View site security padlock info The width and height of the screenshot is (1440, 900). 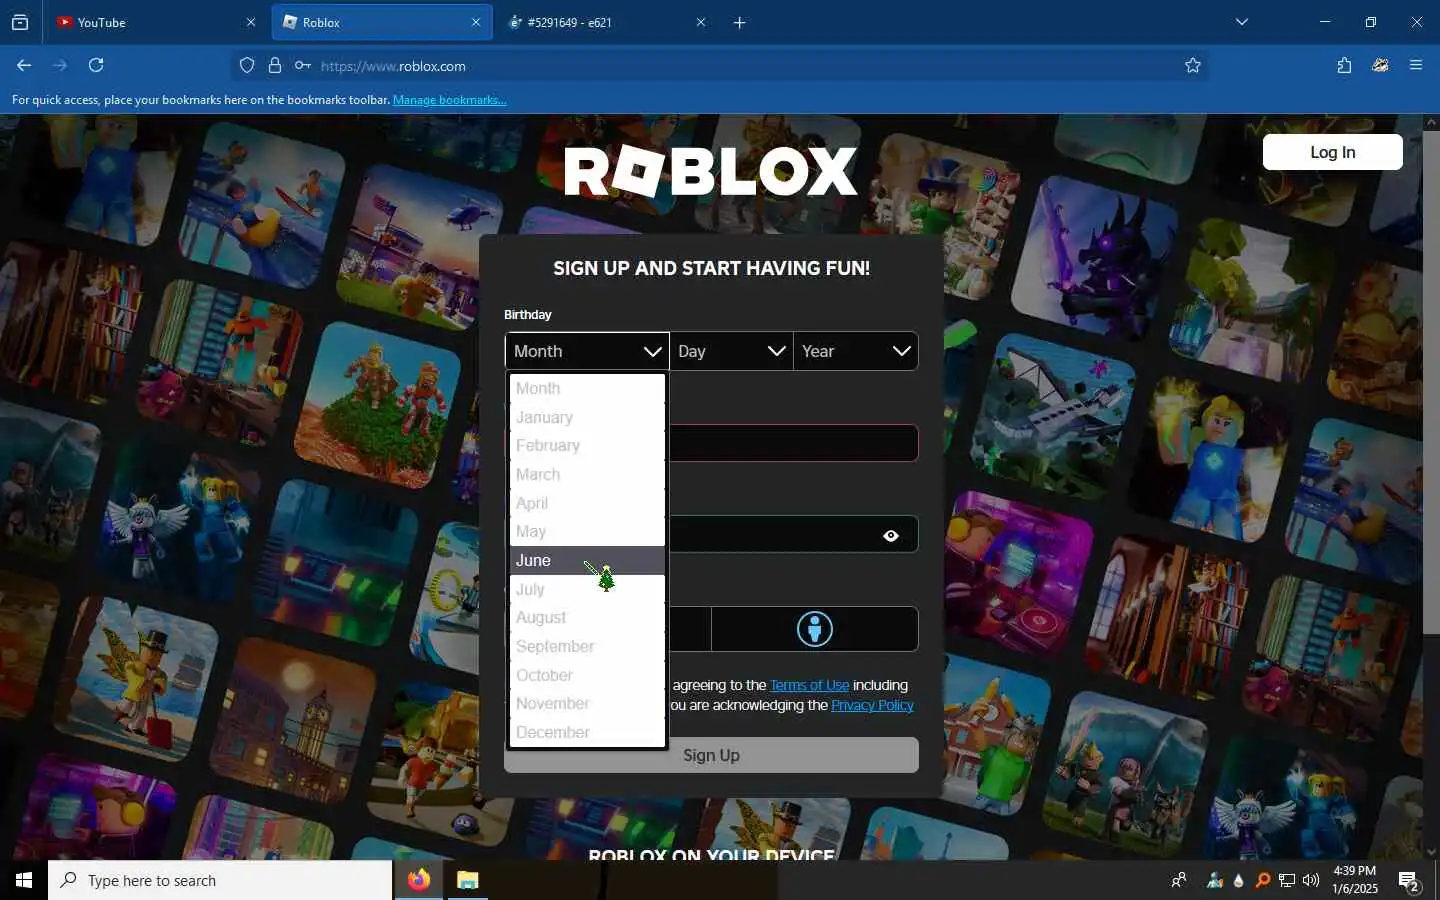click(275, 66)
